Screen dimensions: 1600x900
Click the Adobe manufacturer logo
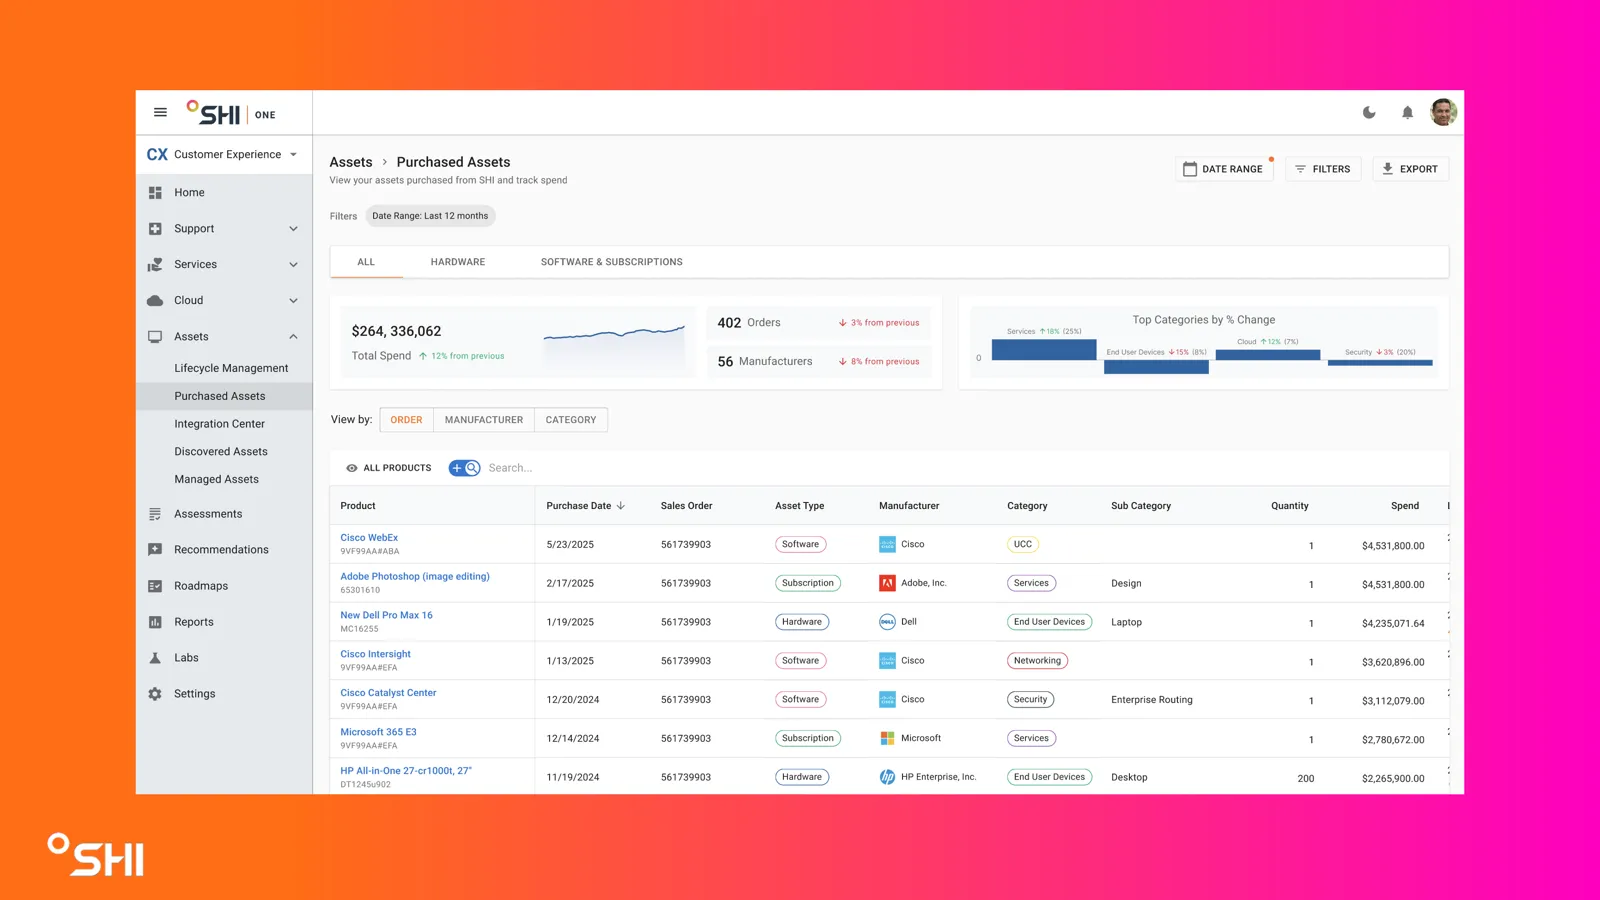pyautogui.click(x=887, y=583)
